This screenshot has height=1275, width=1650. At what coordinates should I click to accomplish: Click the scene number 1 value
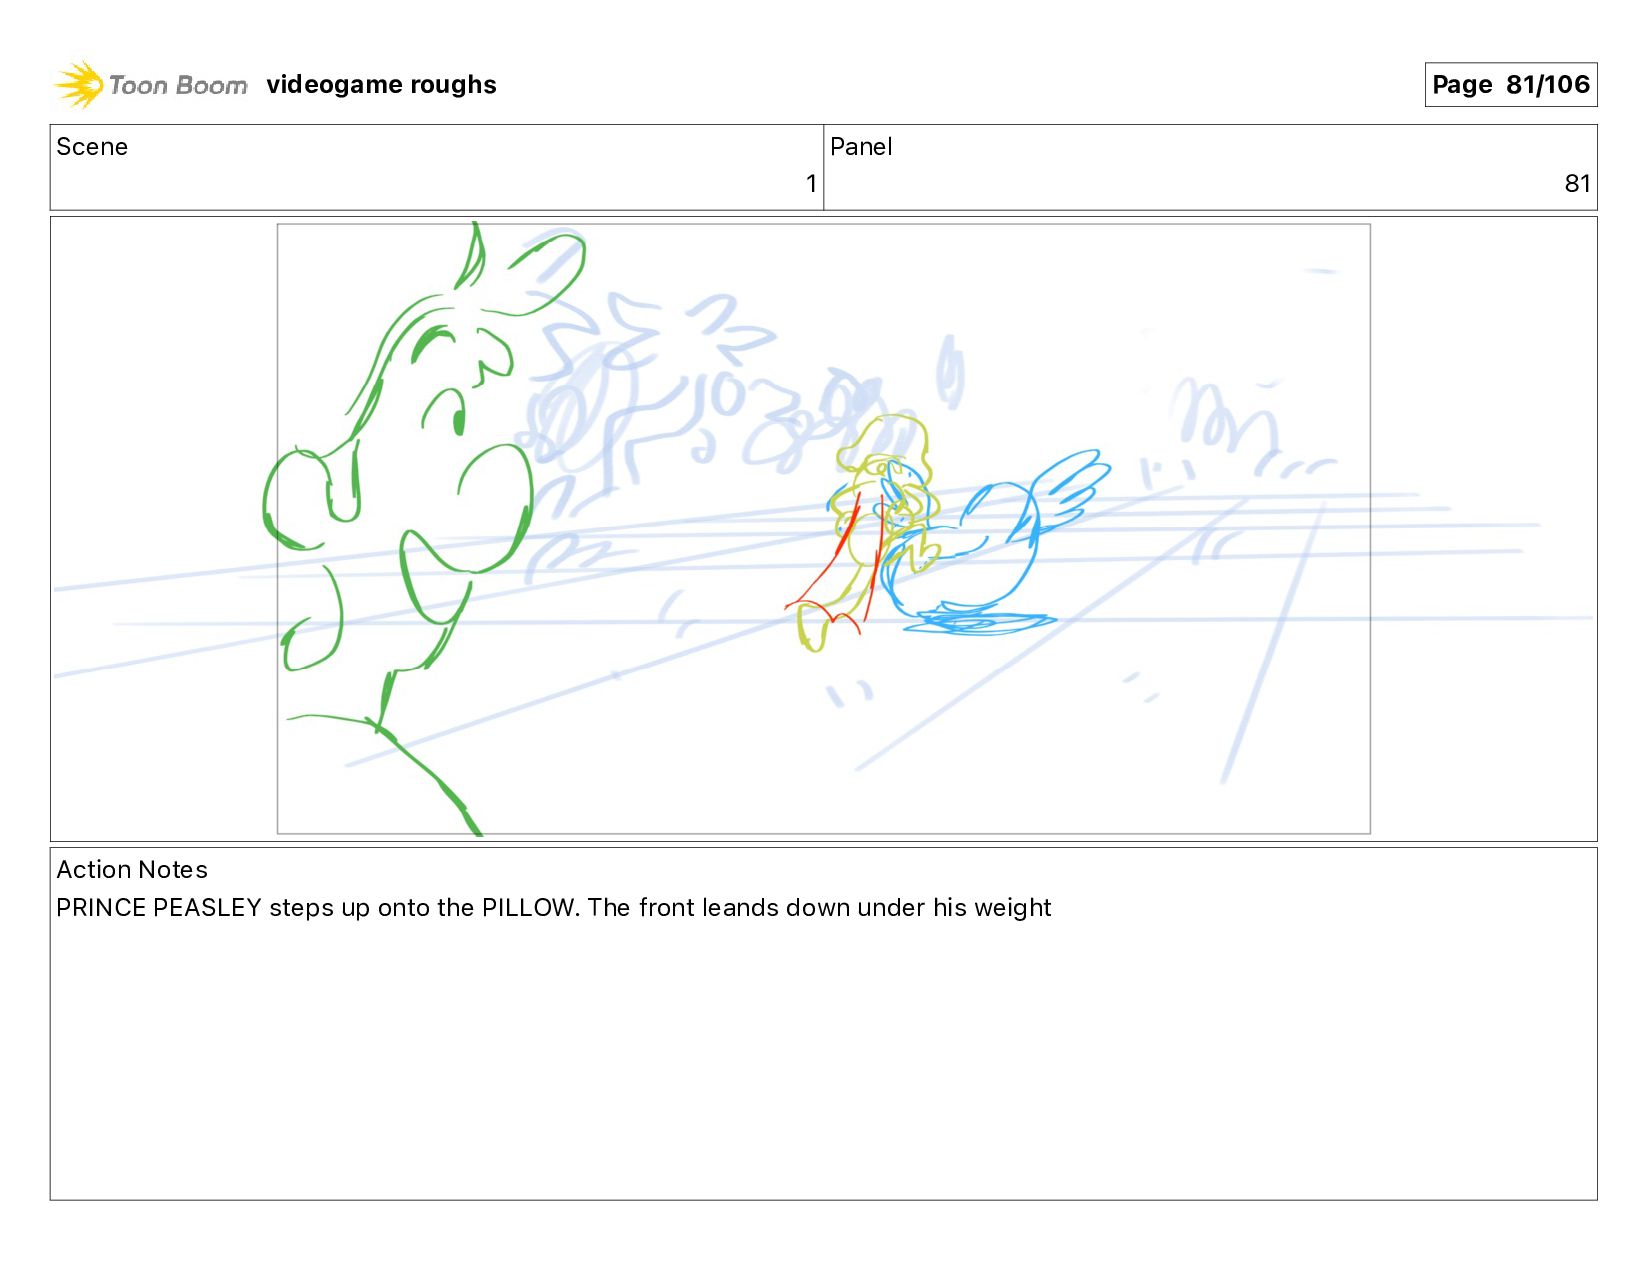coord(811,184)
